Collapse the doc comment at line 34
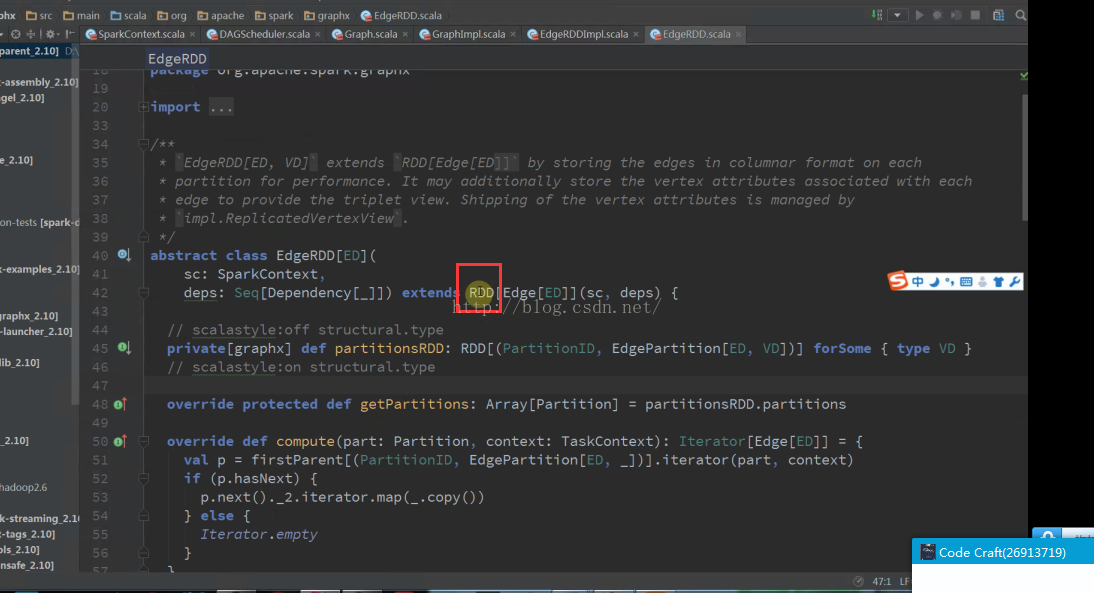Viewport: 1094px width, 593px height. 143,144
